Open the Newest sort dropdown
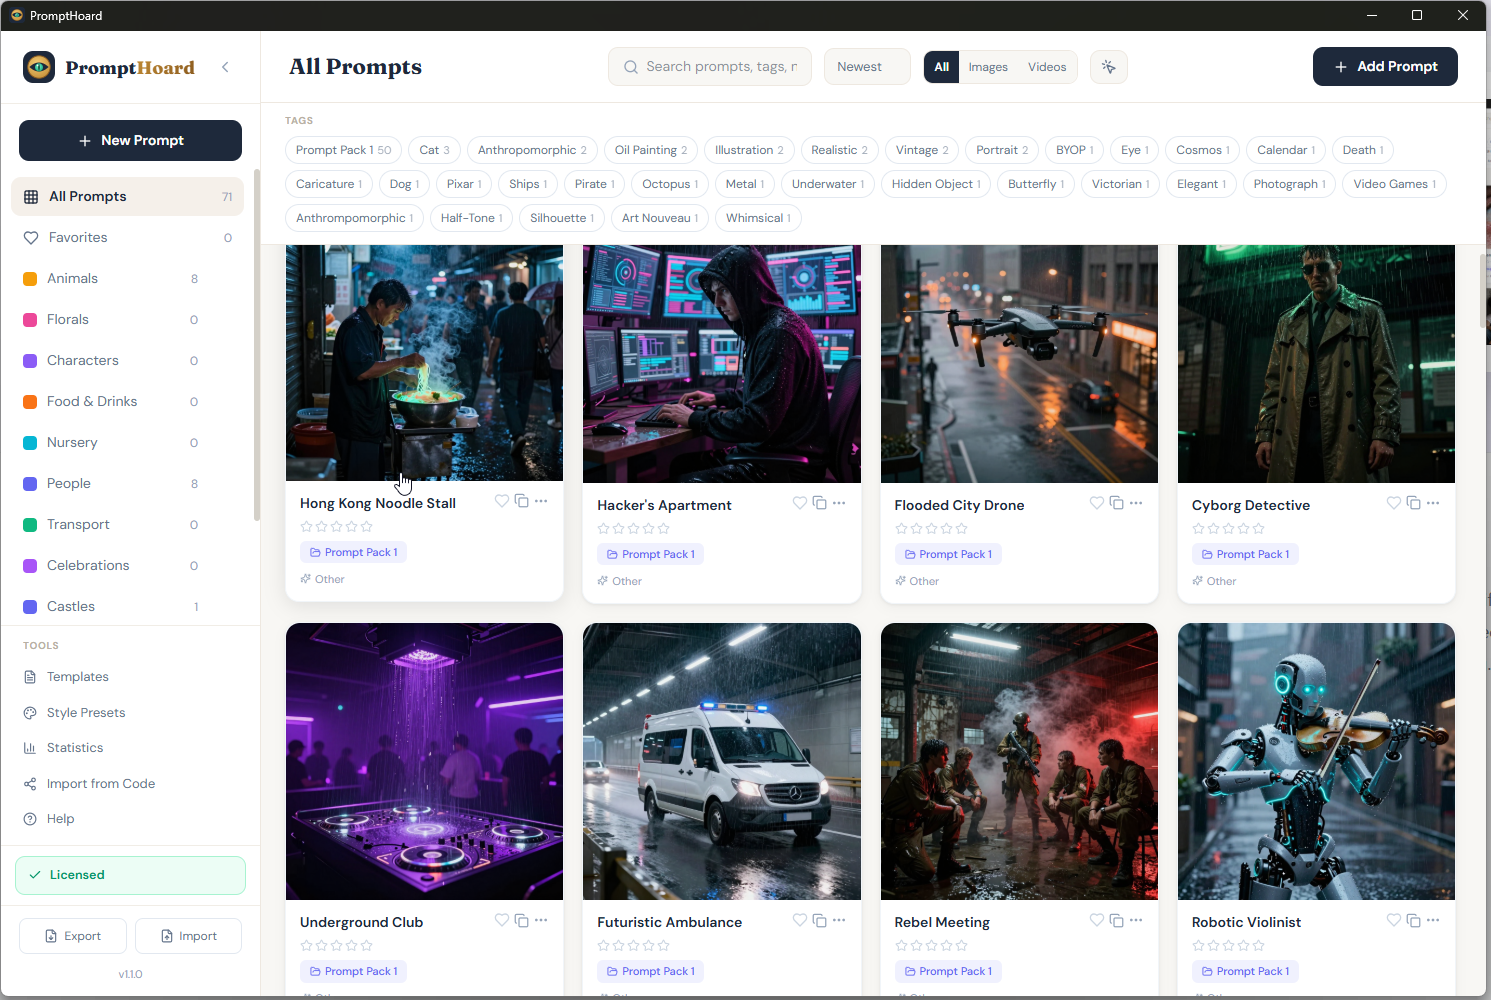The width and height of the screenshot is (1491, 1000). 867,67
